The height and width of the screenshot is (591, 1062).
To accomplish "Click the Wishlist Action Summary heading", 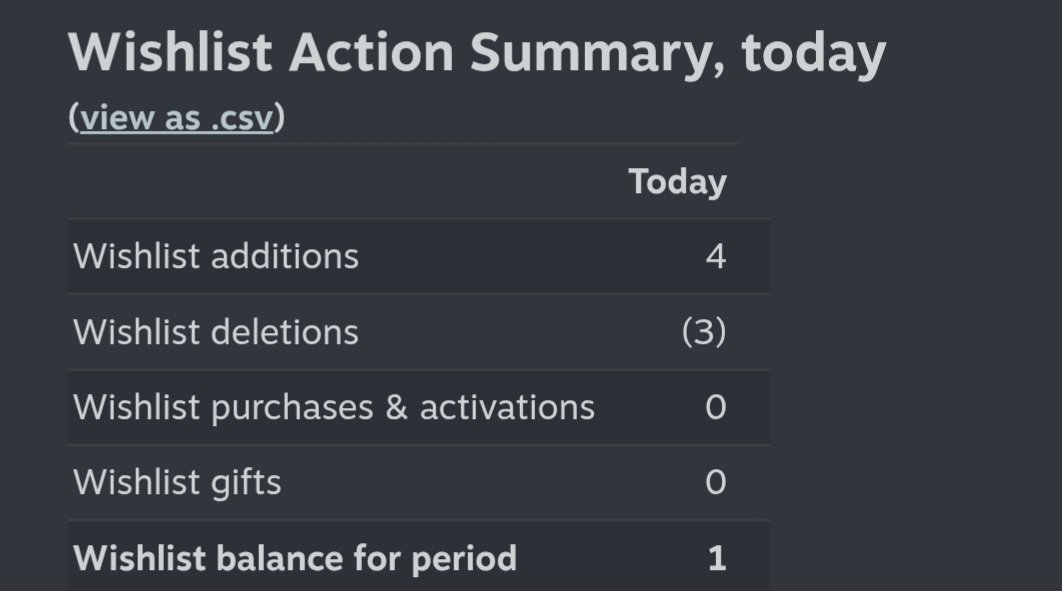I will coord(477,53).
